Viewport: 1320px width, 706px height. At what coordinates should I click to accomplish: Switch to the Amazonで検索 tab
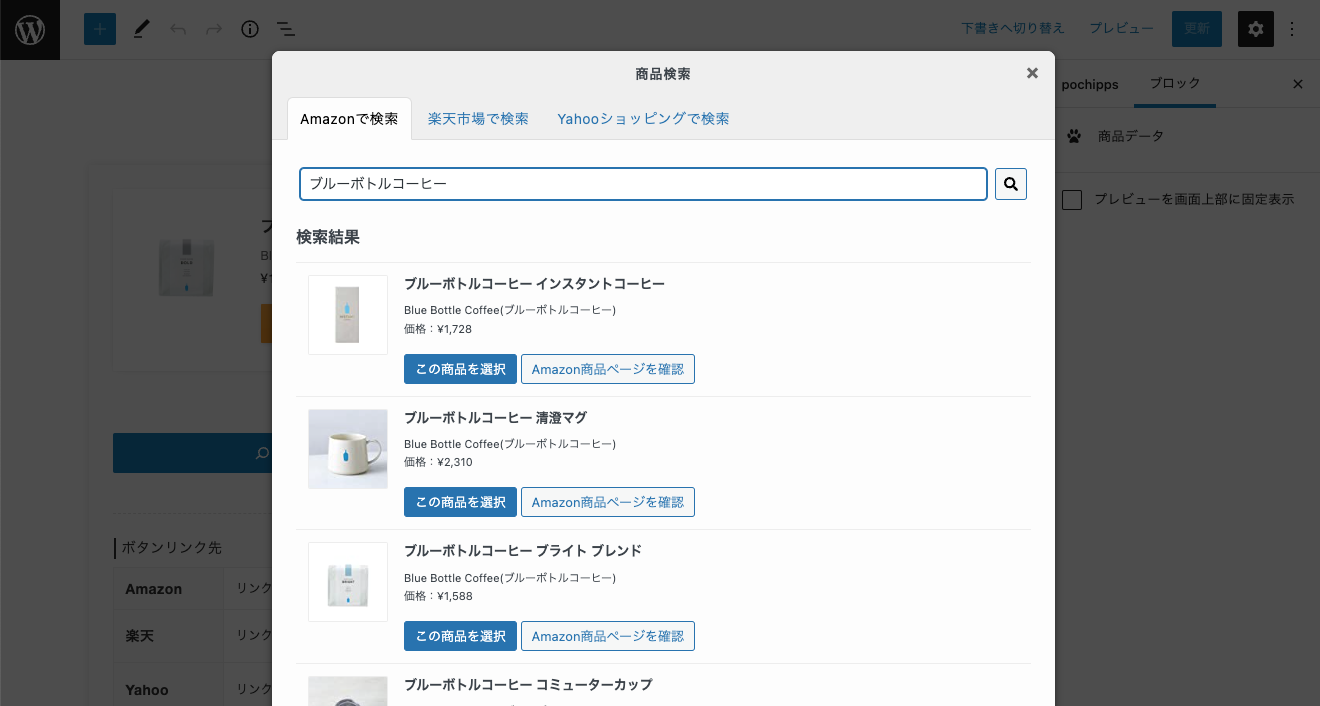[349, 119]
